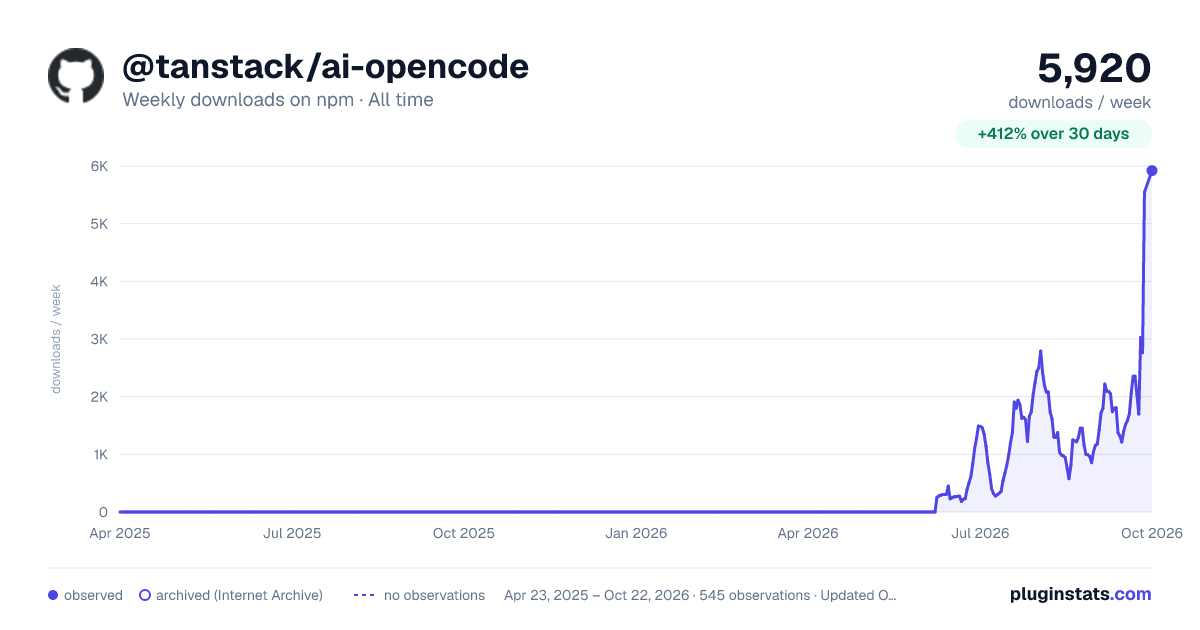The height and width of the screenshot is (630, 1200).
Task: Click the 'observed' legend label
Action: click(x=93, y=595)
